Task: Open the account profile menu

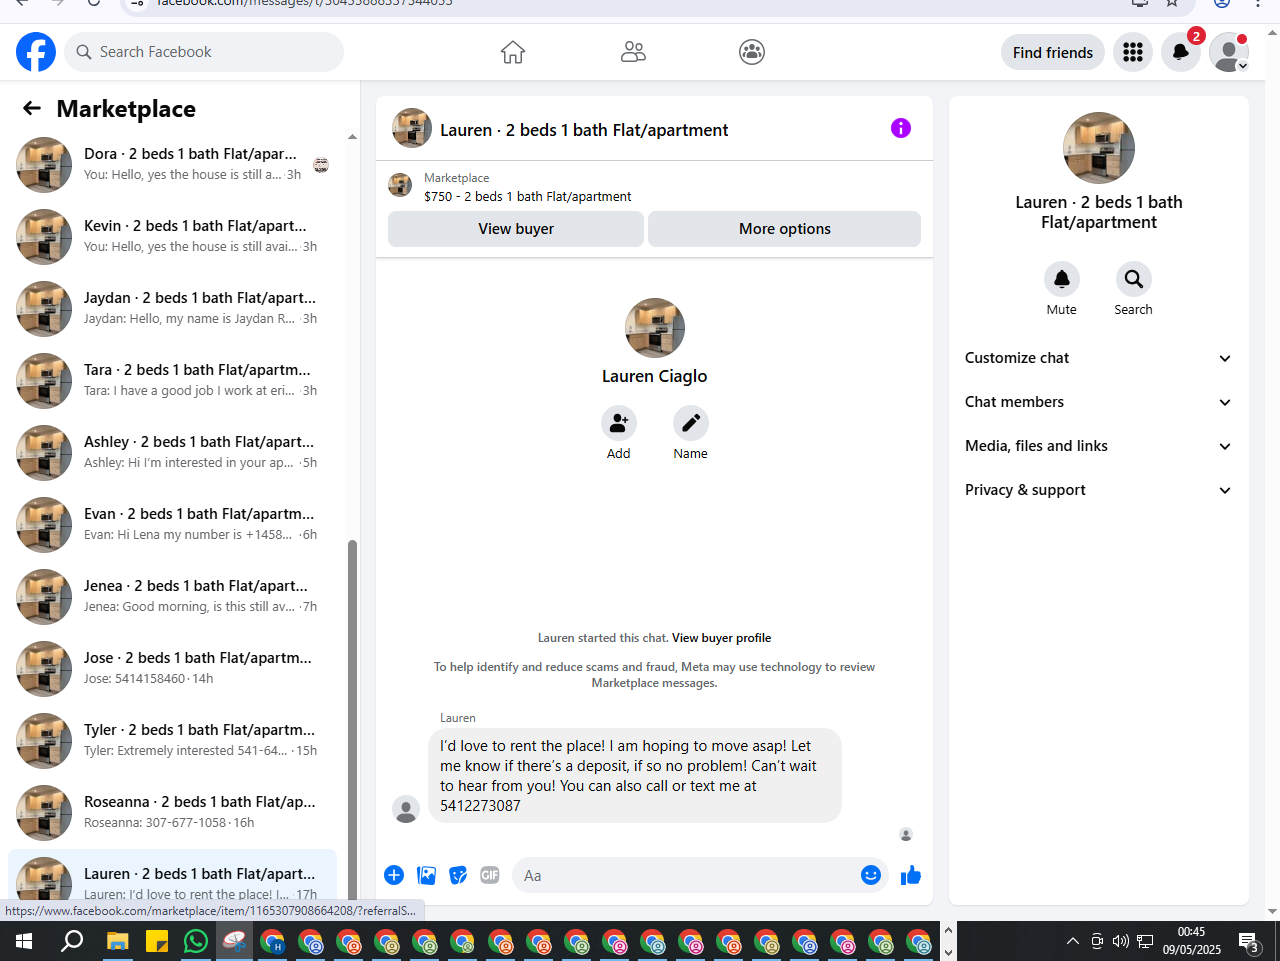Action: (x=1229, y=52)
